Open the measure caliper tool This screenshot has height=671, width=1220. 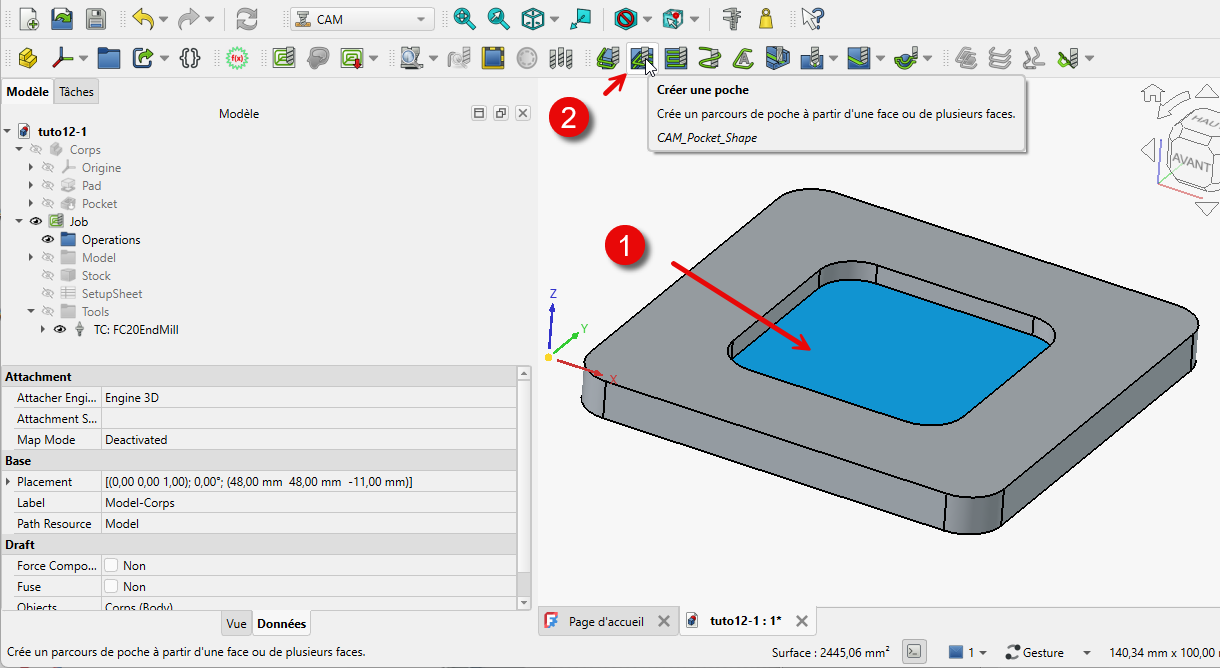(732, 18)
